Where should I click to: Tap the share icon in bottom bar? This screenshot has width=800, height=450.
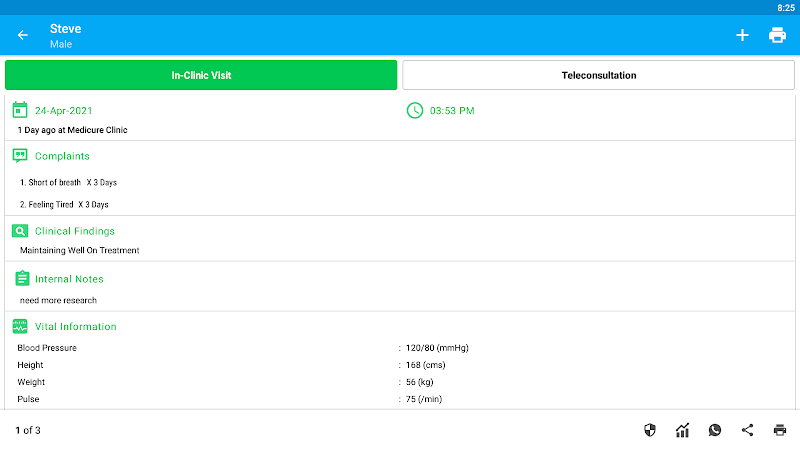click(747, 430)
